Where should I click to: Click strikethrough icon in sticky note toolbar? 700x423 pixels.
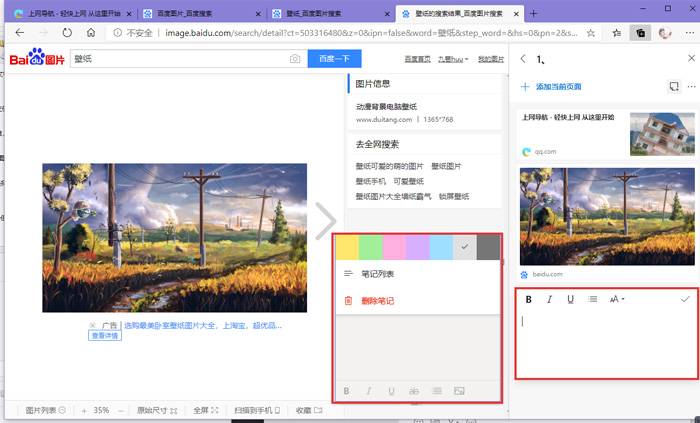point(414,391)
